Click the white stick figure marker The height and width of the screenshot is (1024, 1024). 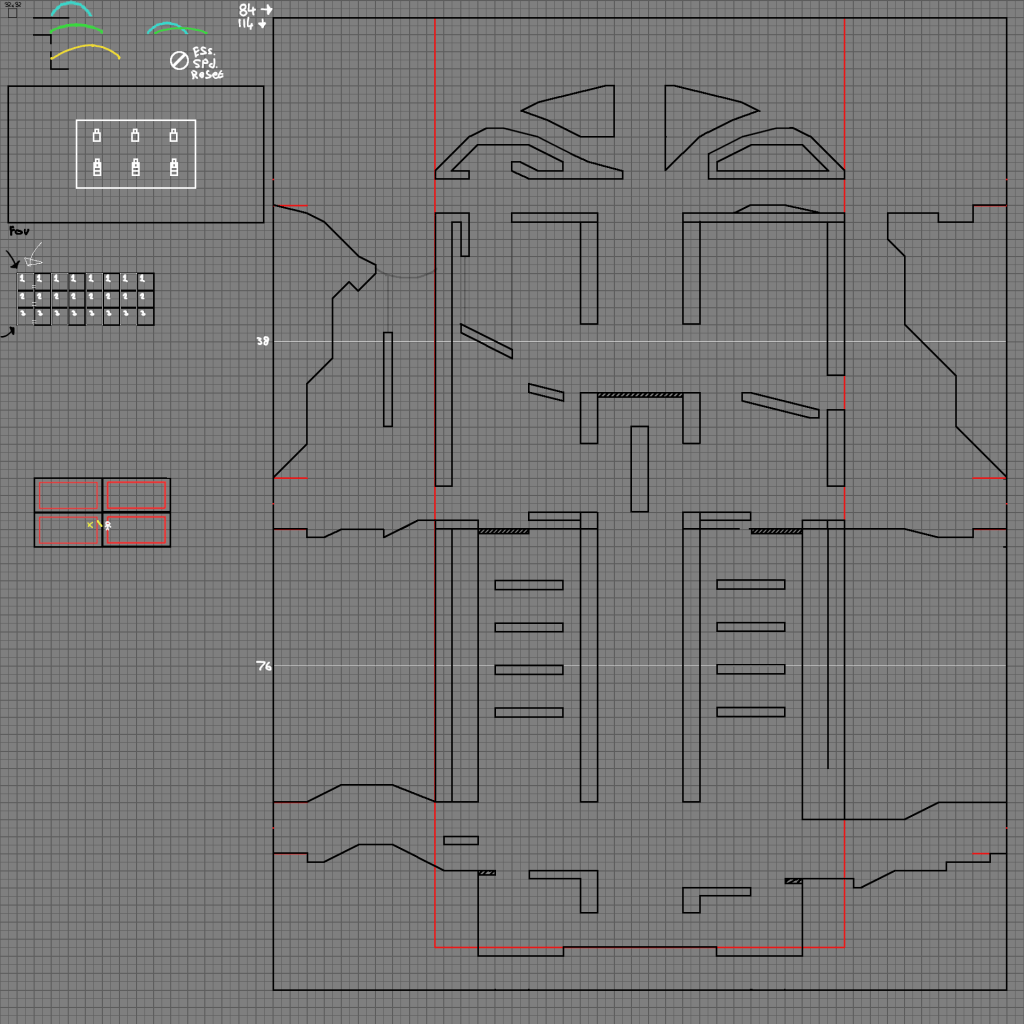pyautogui.click(x=108, y=524)
